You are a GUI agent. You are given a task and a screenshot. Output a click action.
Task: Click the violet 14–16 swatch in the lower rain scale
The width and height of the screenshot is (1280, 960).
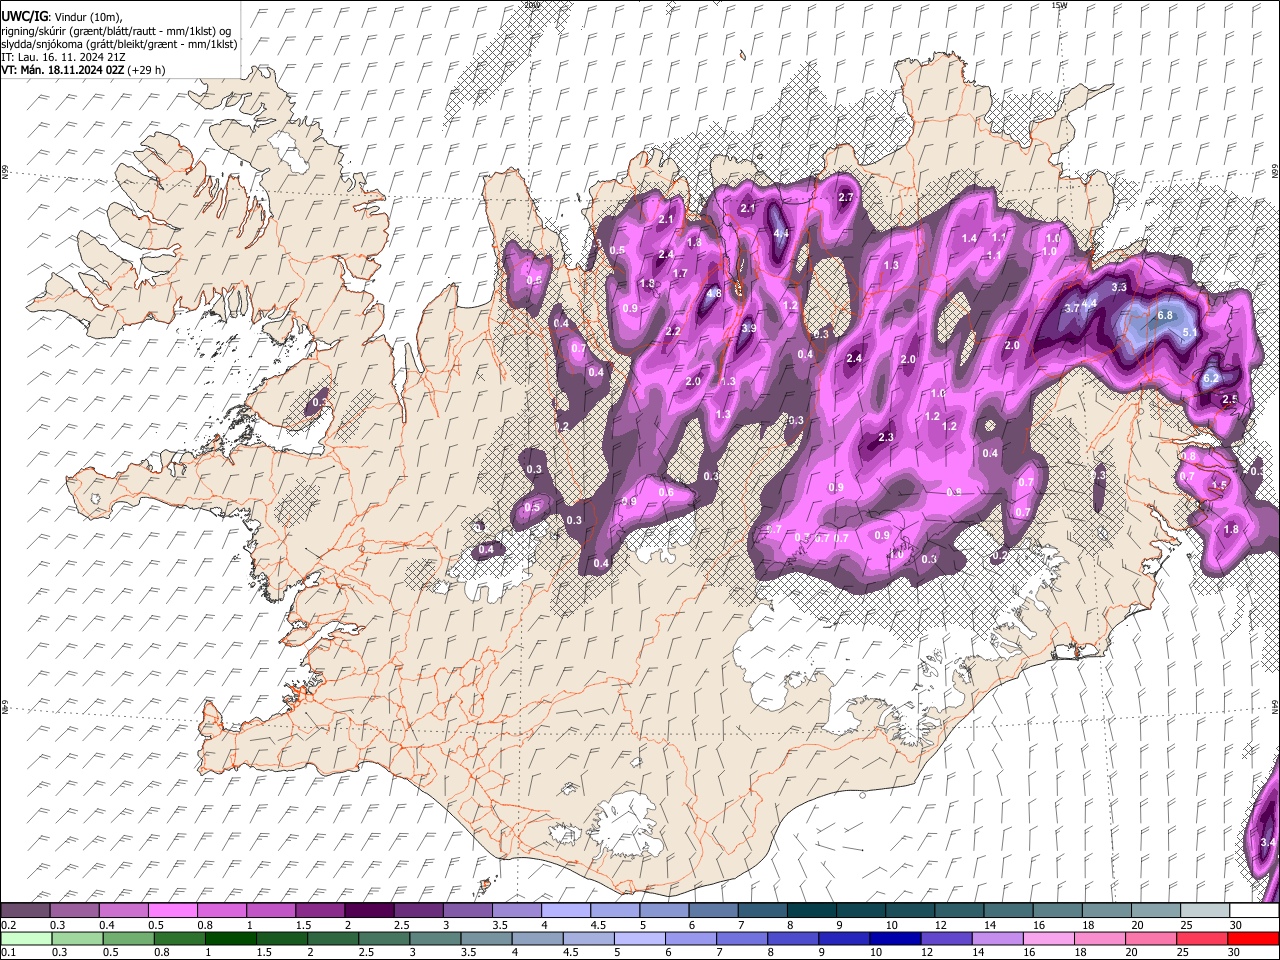click(x=998, y=938)
